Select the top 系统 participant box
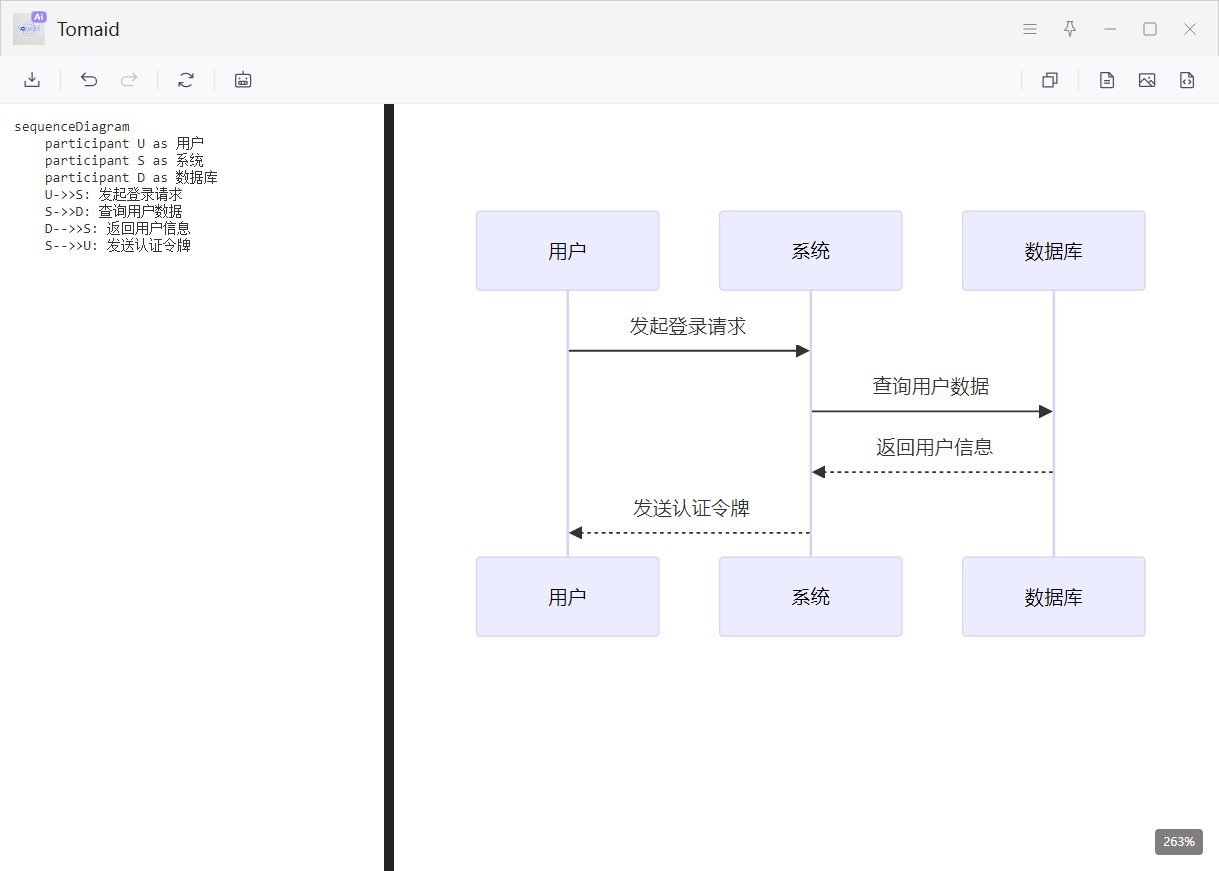 tap(810, 251)
